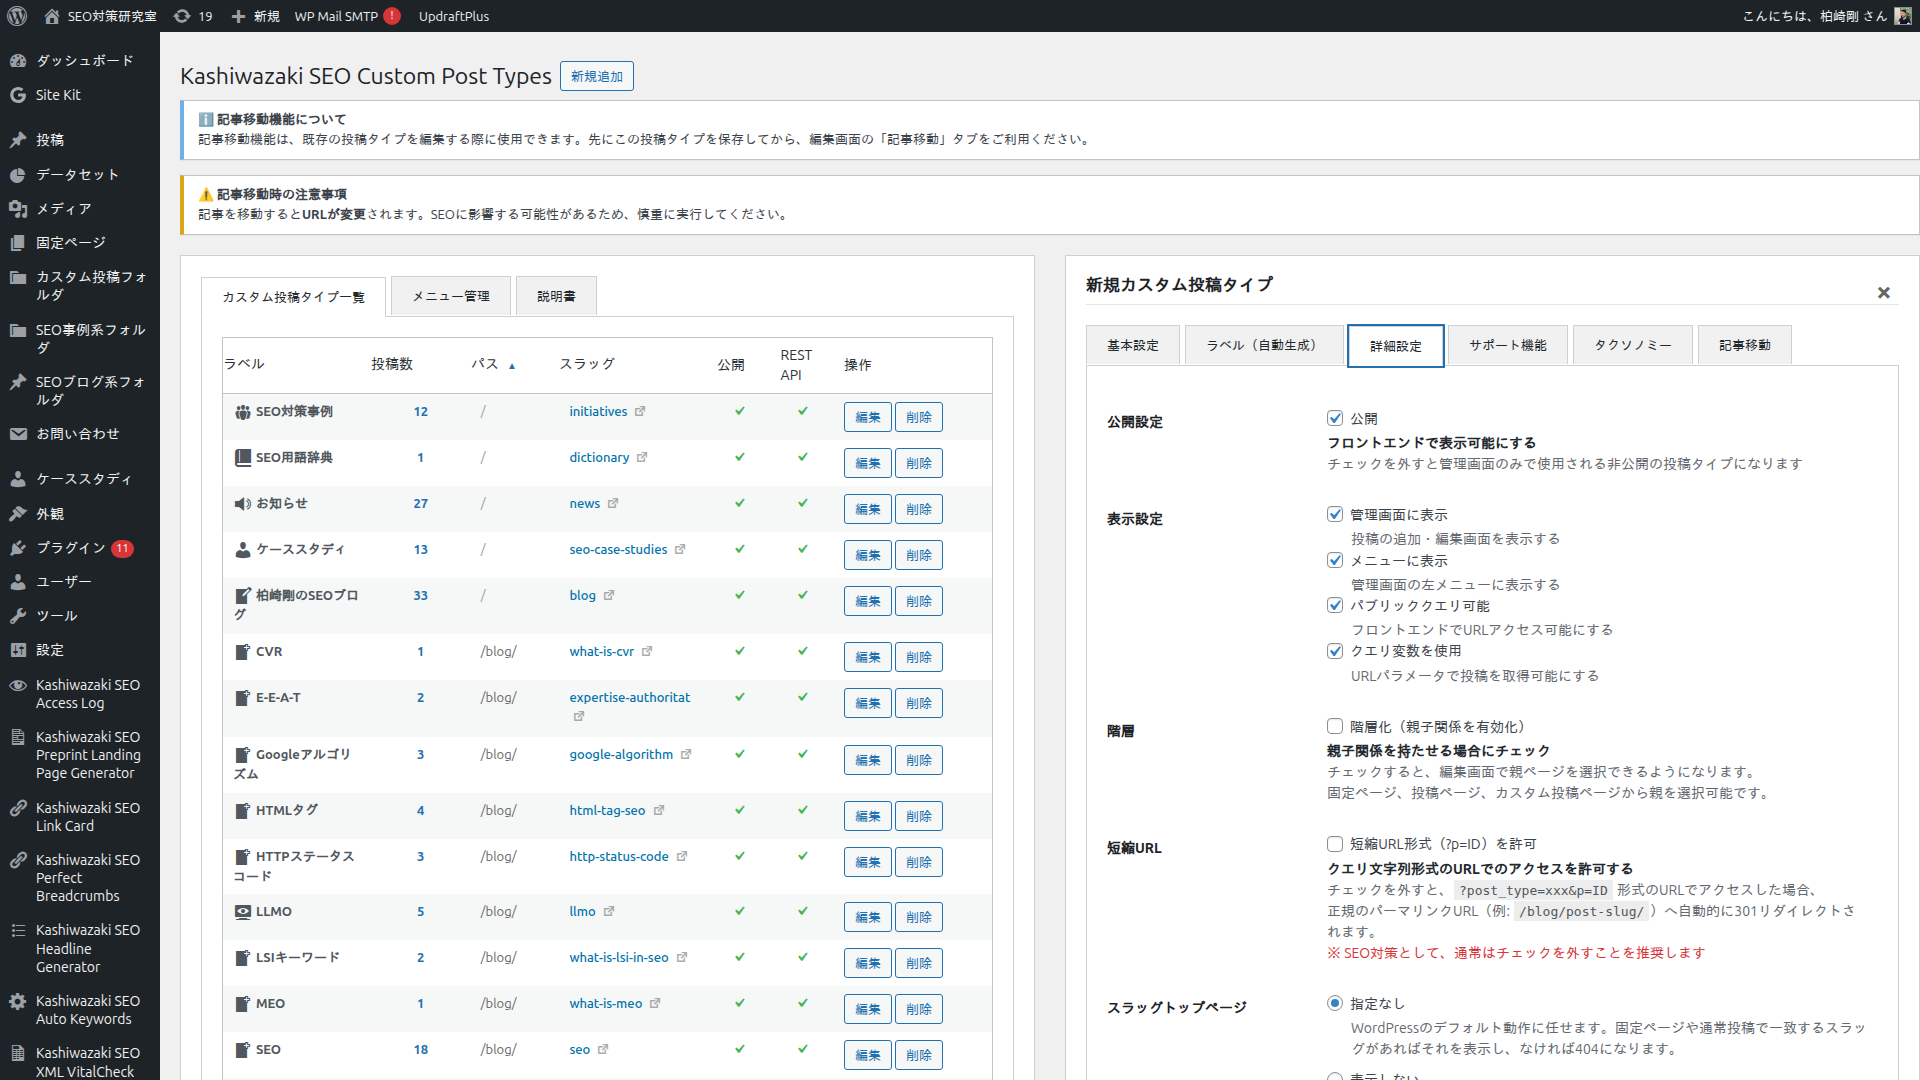Click the プラグイン icon showing 11
1920x1080 pixels.
point(18,547)
